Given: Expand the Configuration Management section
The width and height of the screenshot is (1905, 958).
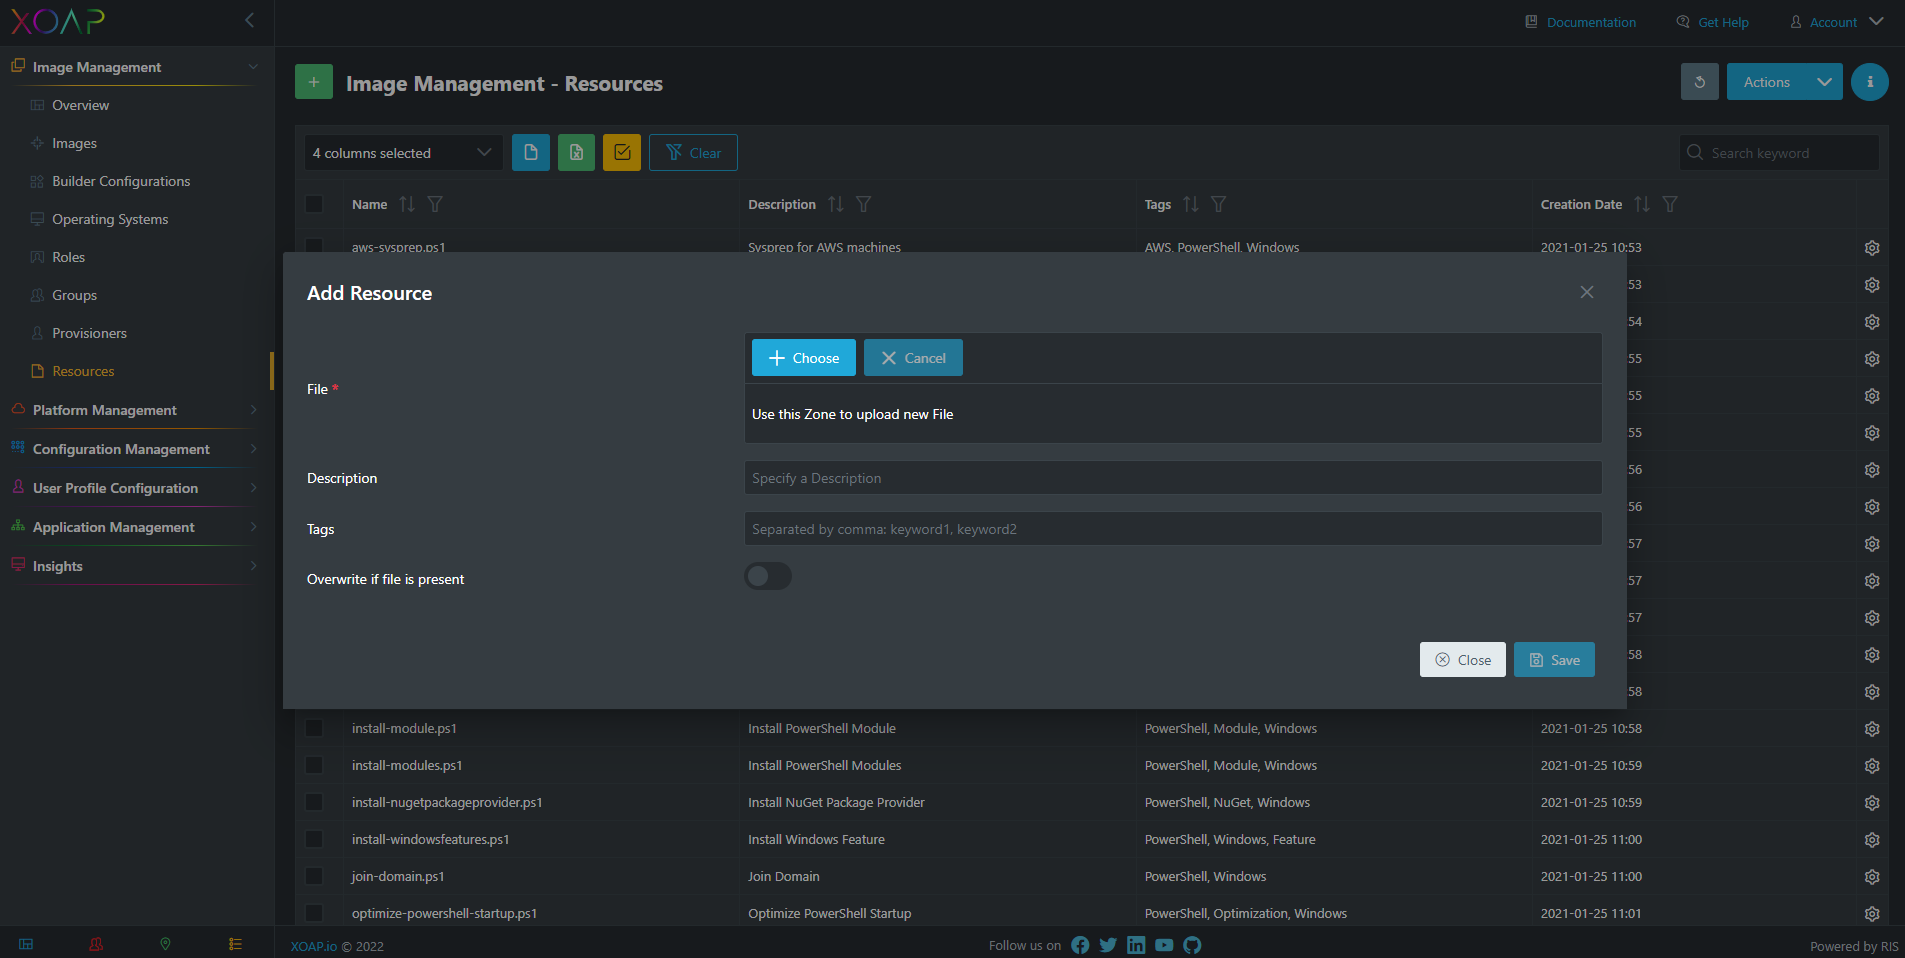Looking at the screenshot, I should click(133, 449).
